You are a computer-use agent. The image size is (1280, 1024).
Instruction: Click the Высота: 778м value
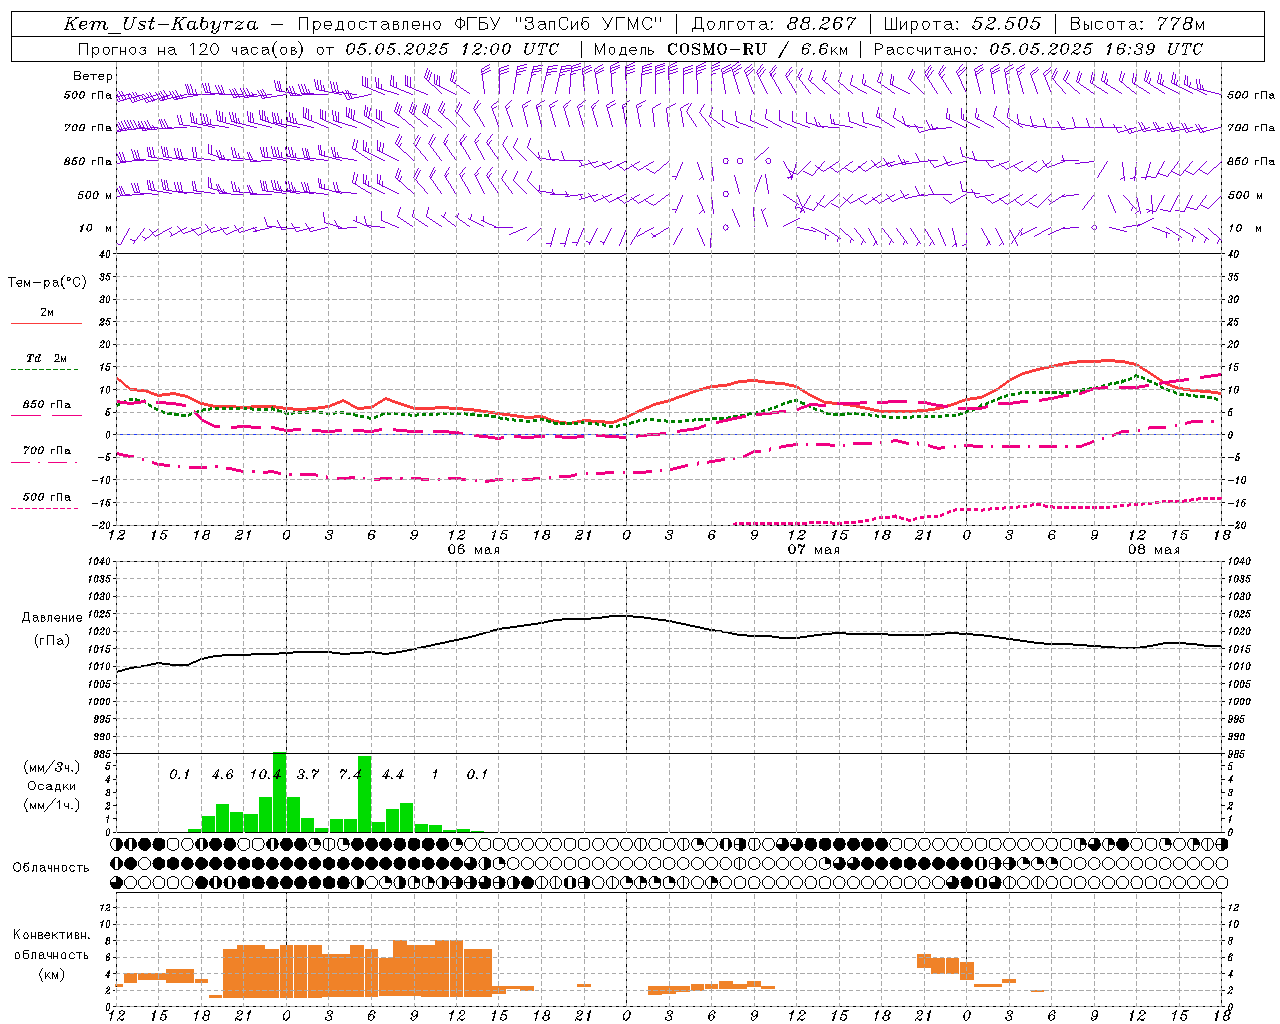(1137, 24)
